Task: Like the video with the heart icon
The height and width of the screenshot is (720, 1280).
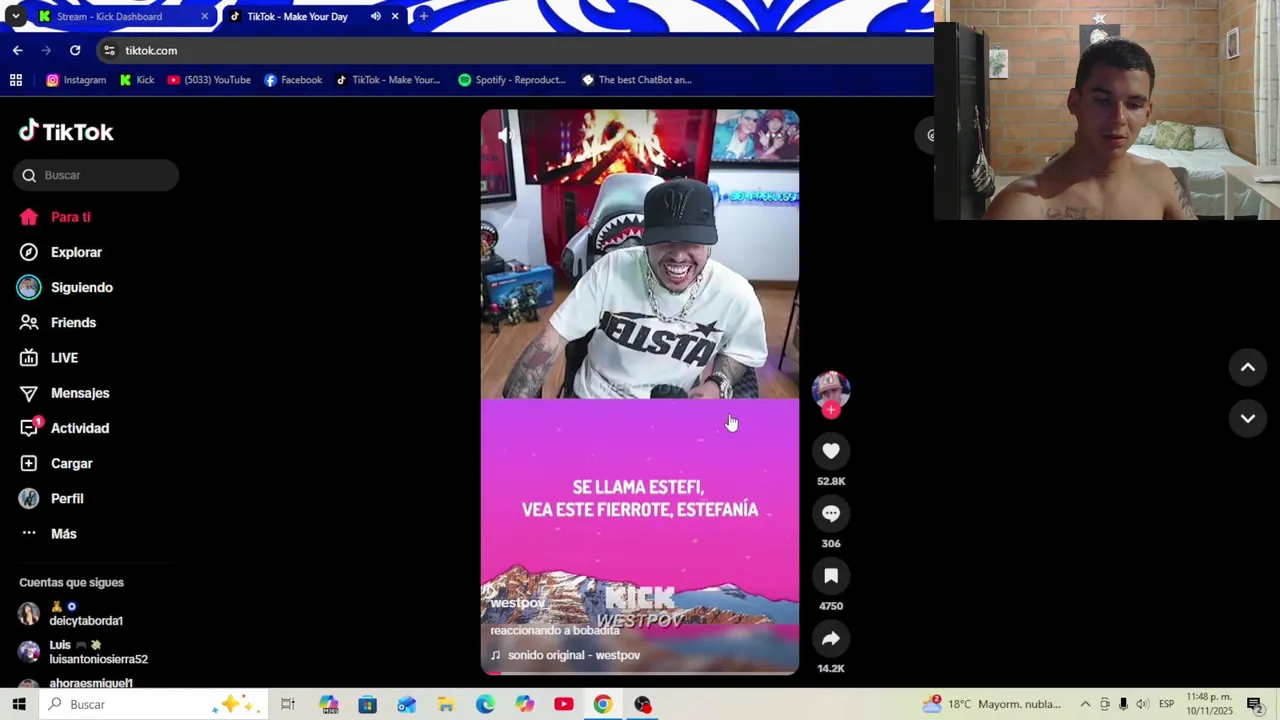Action: (x=831, y=451)
